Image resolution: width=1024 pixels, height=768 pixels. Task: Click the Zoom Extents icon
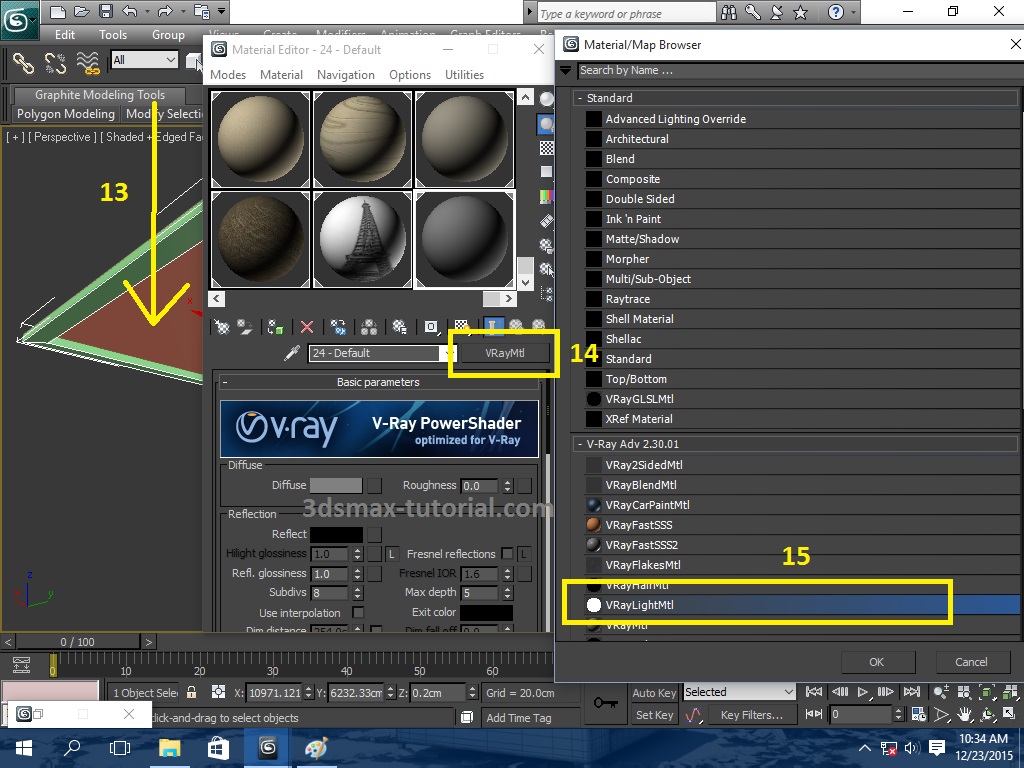987,692
